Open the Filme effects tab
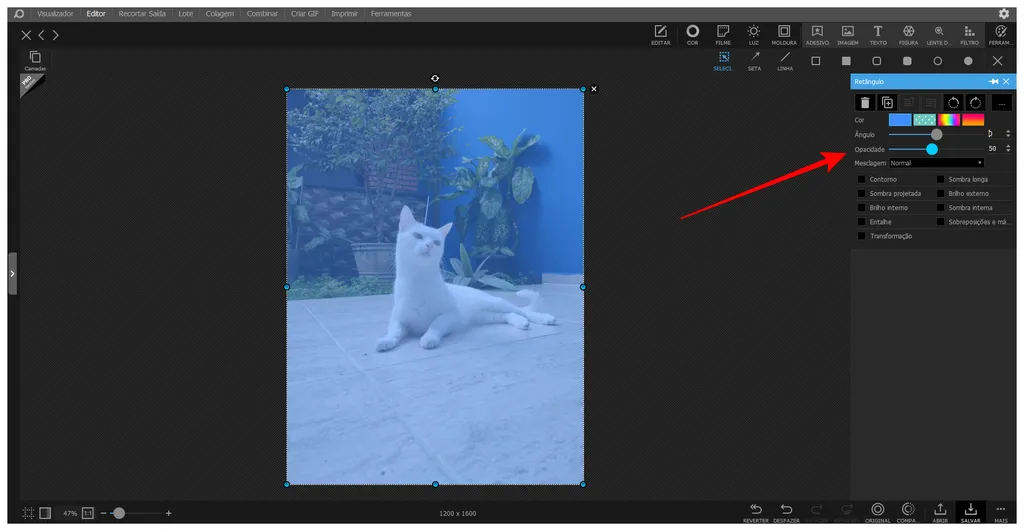This screenshot has height=531, width=1024. (x=723, y=35)
